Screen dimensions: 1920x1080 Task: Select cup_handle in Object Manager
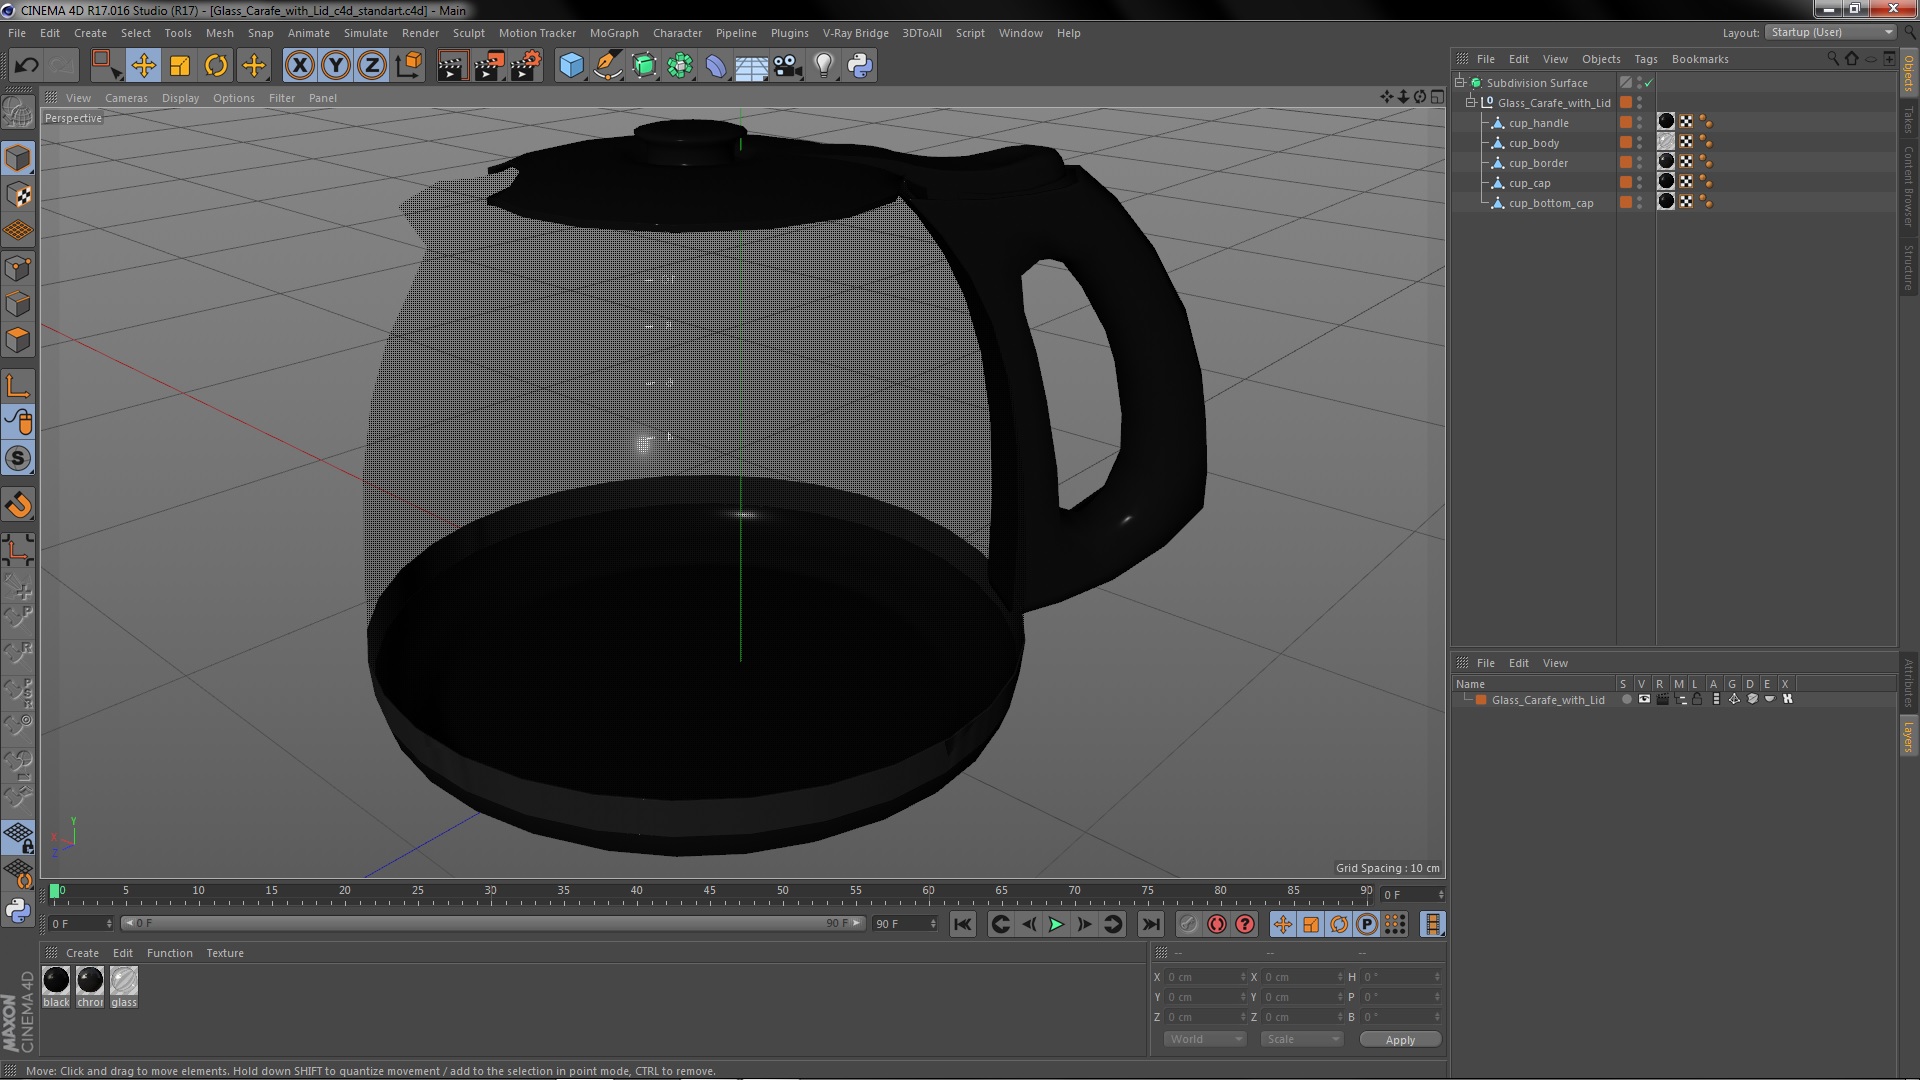(1539, 123)
